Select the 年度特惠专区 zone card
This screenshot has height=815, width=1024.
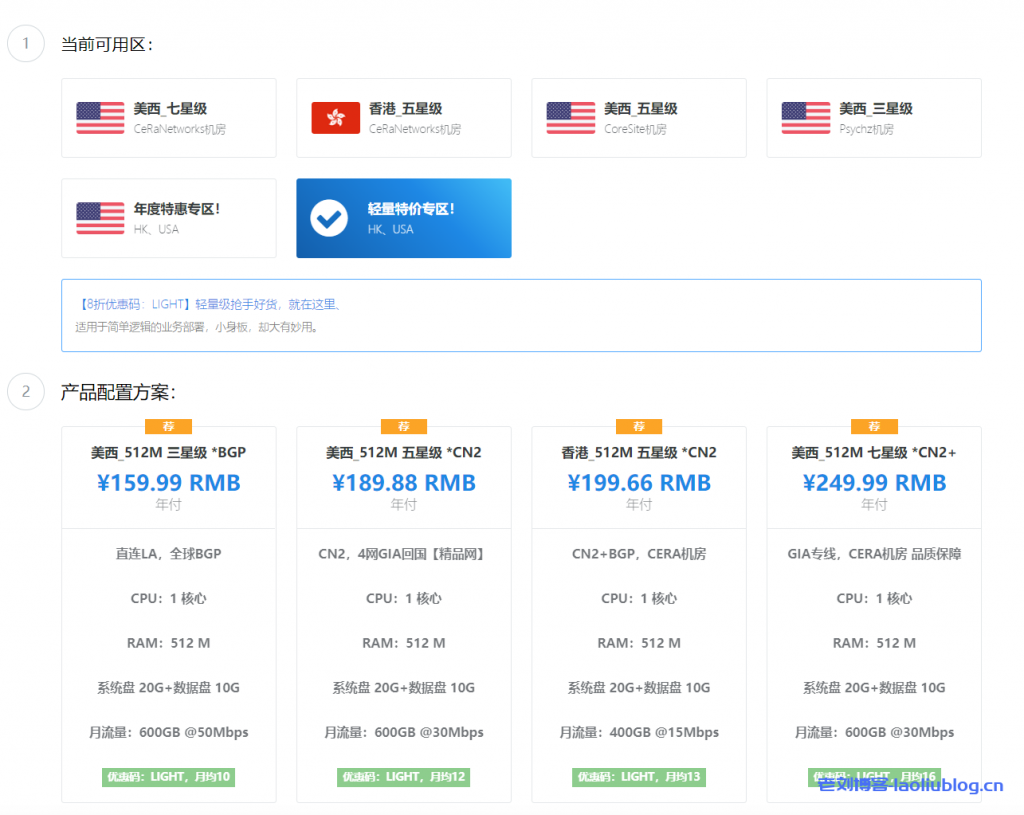click(x=168, y=218)
